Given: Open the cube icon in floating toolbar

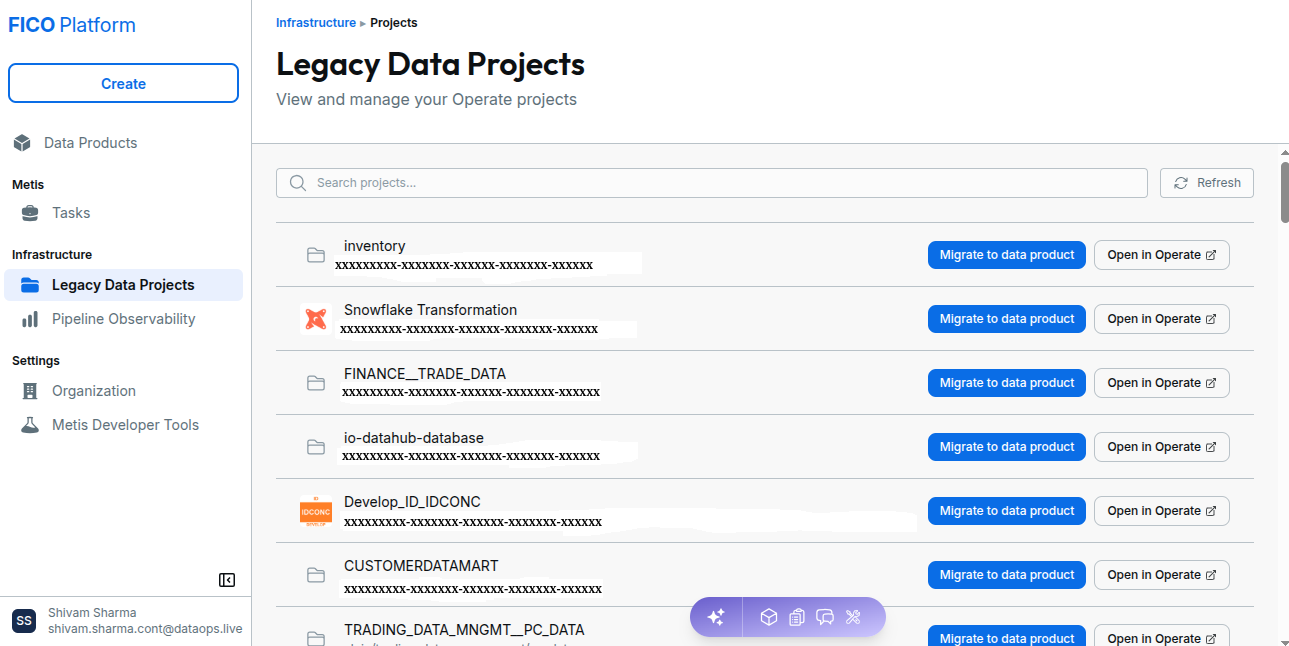Looking at the screenshot, I should [x=768, y=617].
